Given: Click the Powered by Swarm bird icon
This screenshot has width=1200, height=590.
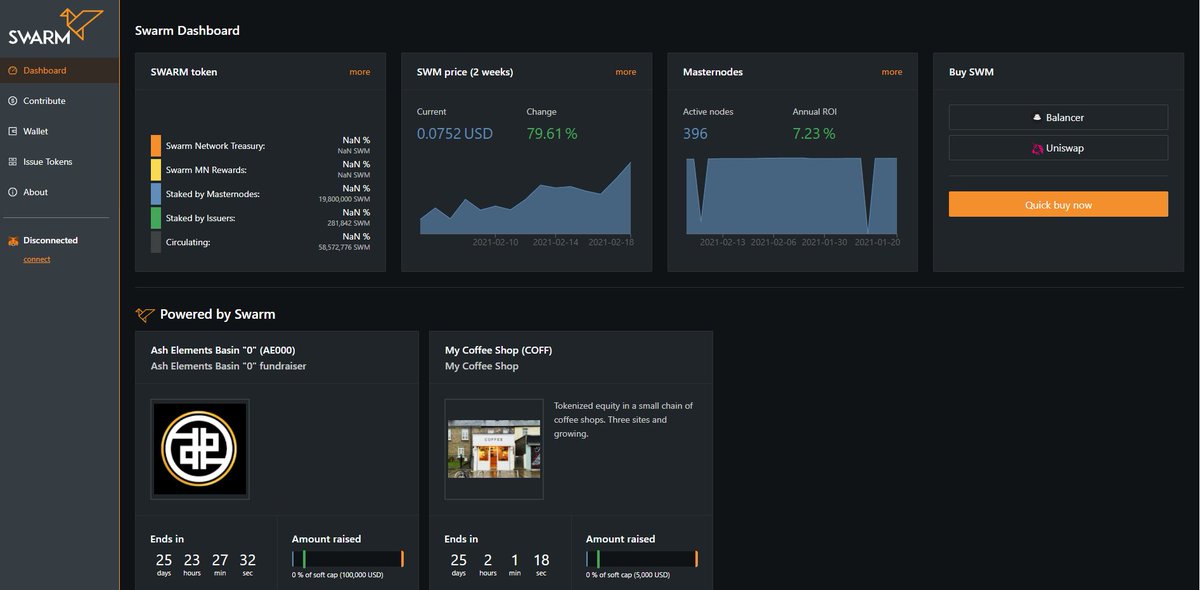Looking at the screenshot, I should tap(145, 314).
